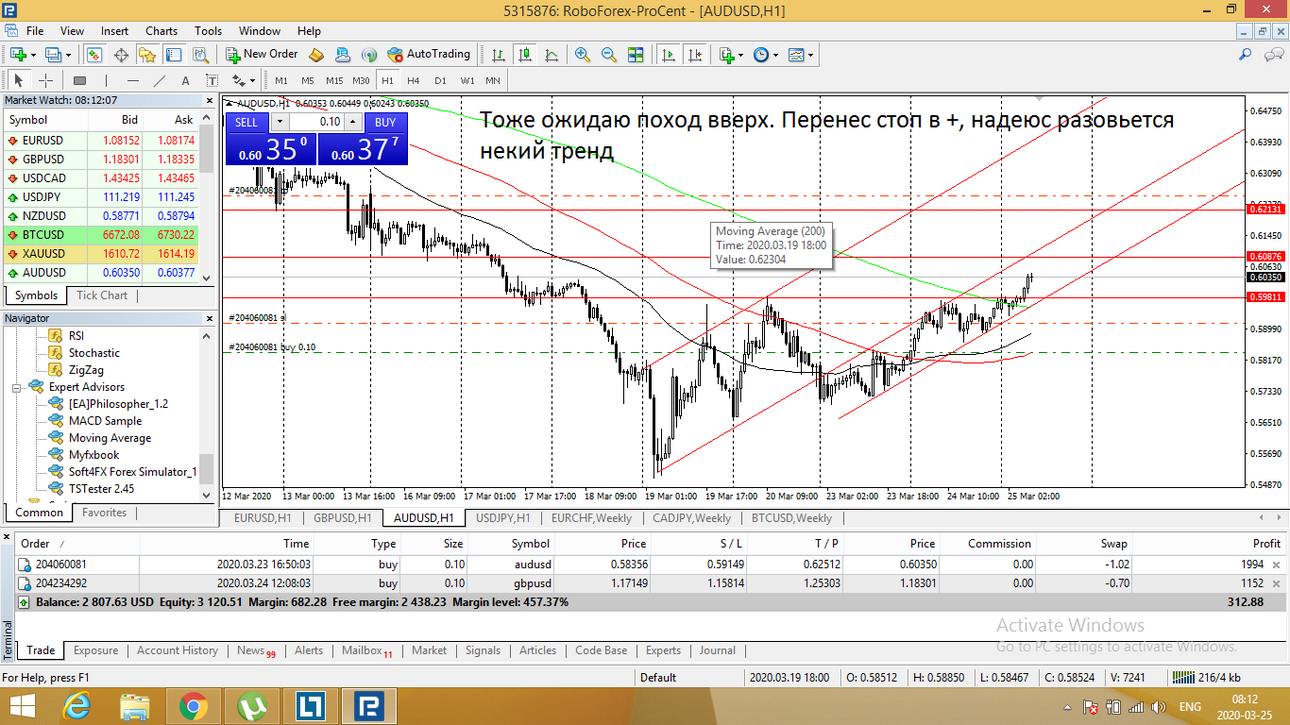Toggle the Navigator star-folder icon

point(148,54)
